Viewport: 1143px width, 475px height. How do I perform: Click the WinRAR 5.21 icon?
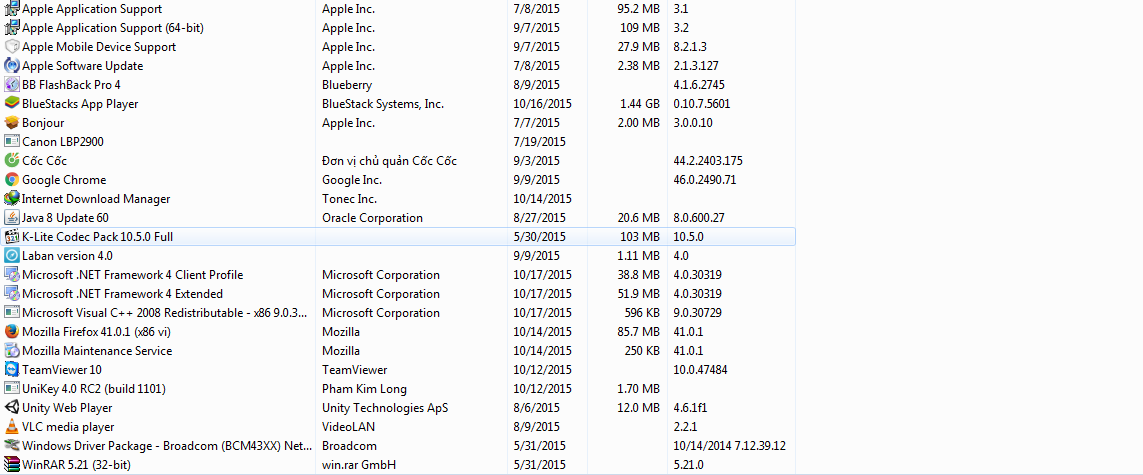click(x=12, y=465)
